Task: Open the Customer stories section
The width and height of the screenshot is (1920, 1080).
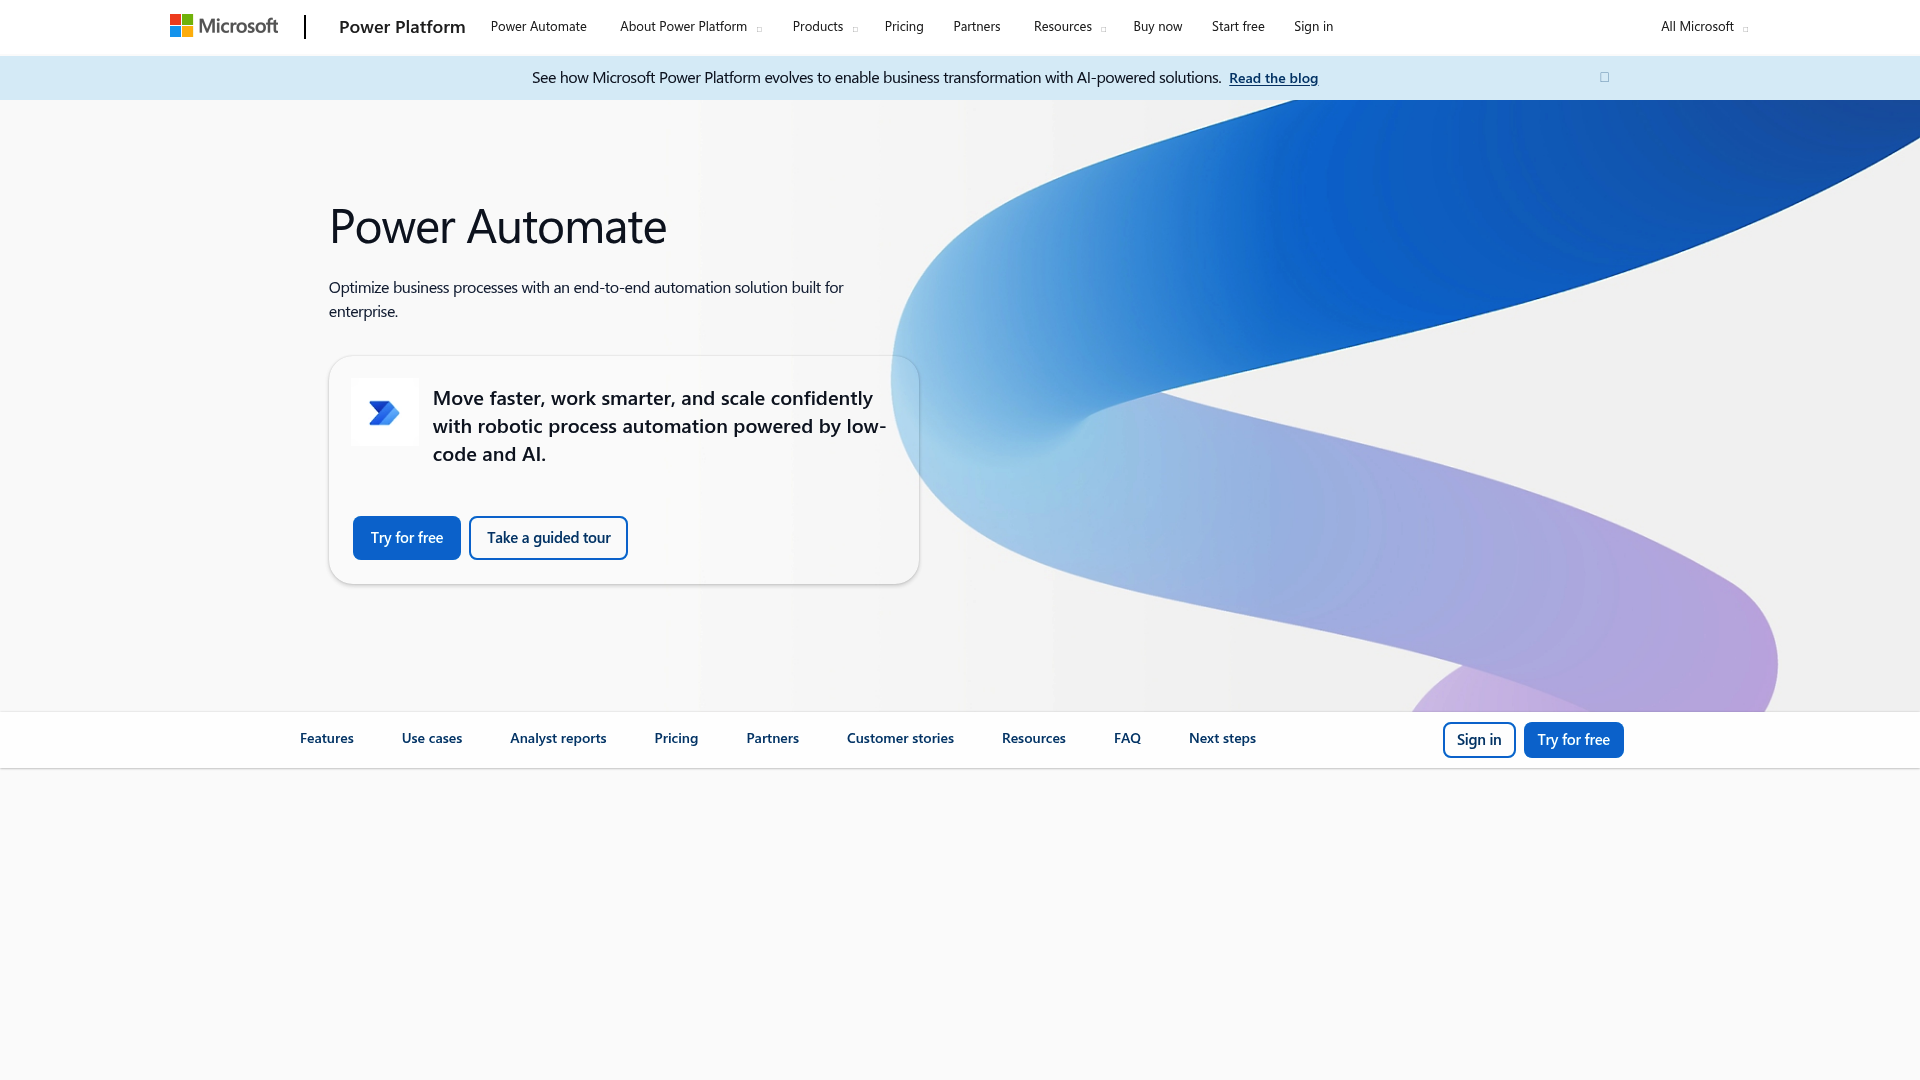Action: (899, 738)
